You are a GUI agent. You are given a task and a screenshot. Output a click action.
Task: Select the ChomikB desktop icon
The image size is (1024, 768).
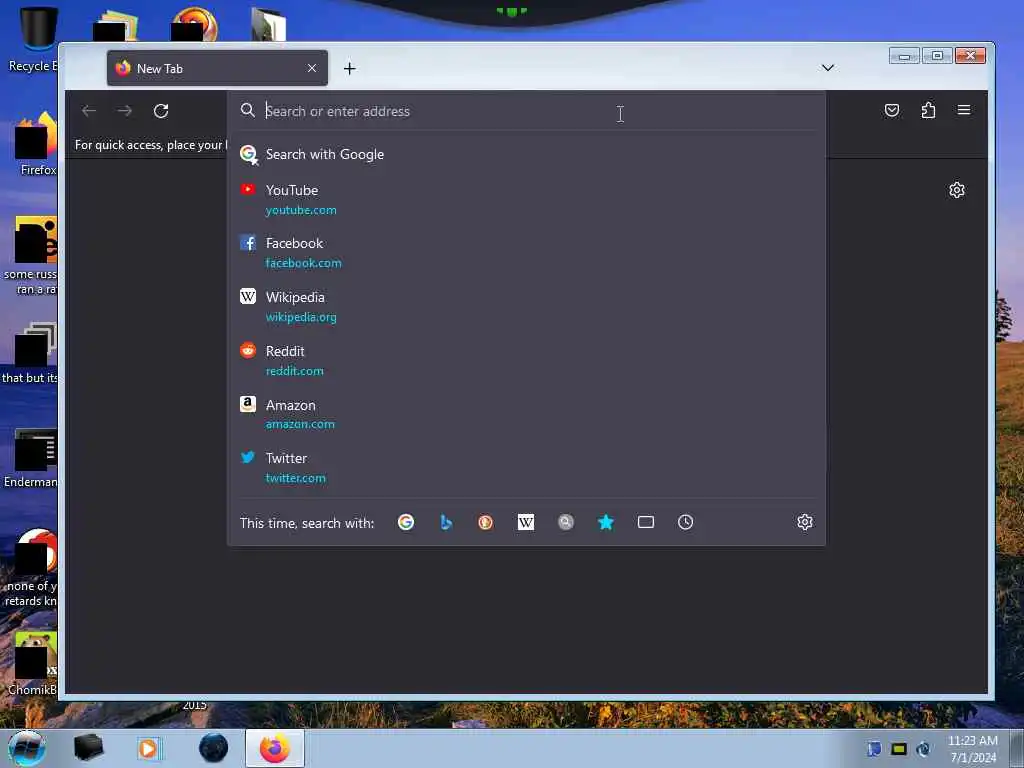click(34, 663)
